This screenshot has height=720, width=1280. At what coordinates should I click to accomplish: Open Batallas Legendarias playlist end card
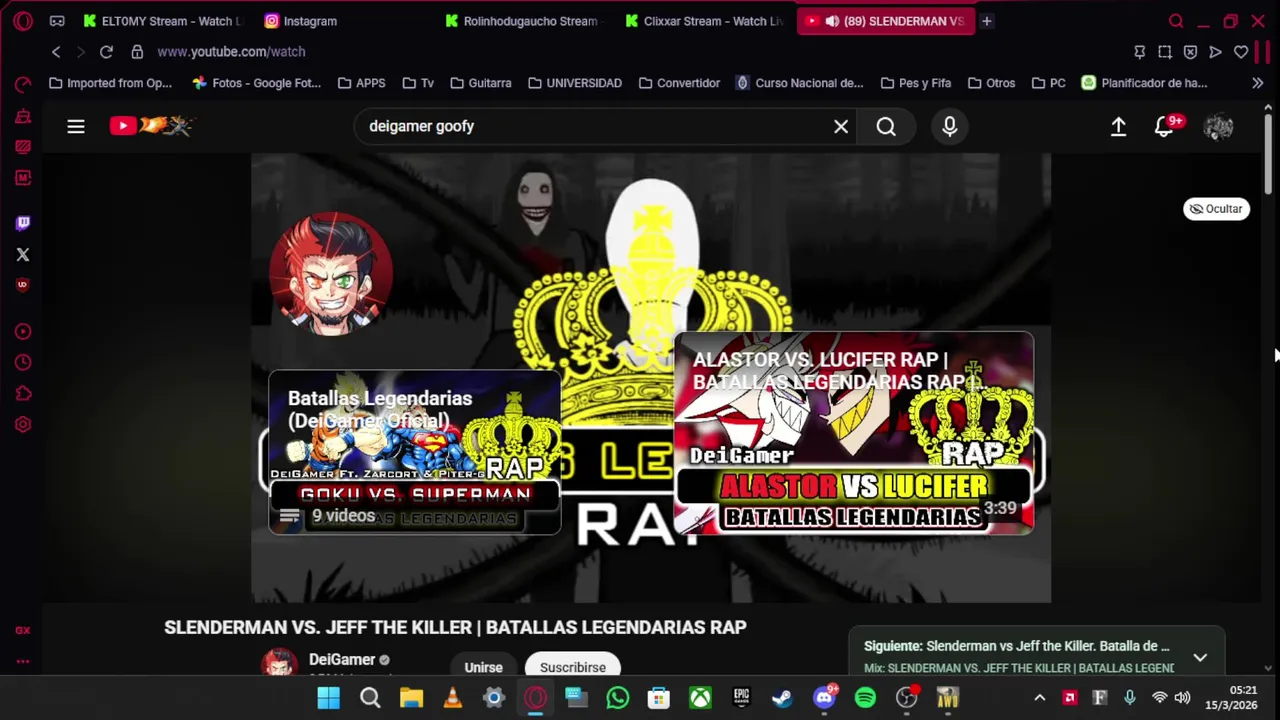pyautogui.click(x=414, y=452)
